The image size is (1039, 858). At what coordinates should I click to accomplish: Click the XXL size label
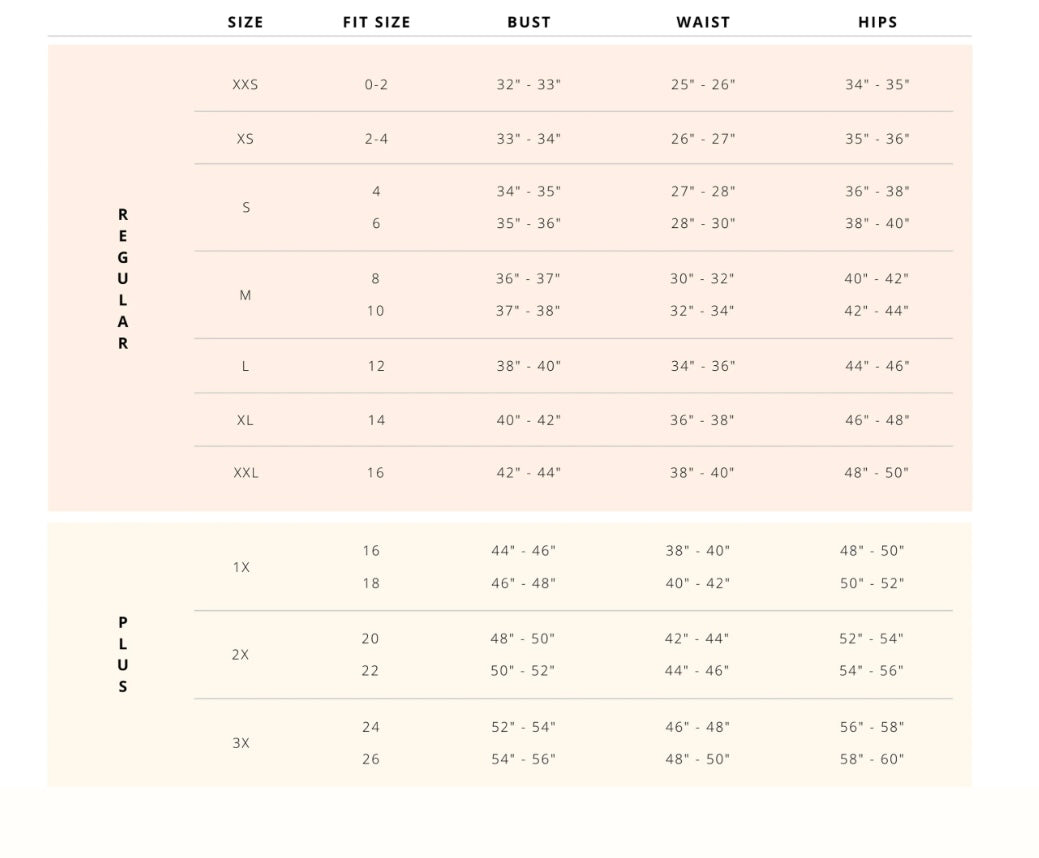pyautogui.click(x=246, y=473)
